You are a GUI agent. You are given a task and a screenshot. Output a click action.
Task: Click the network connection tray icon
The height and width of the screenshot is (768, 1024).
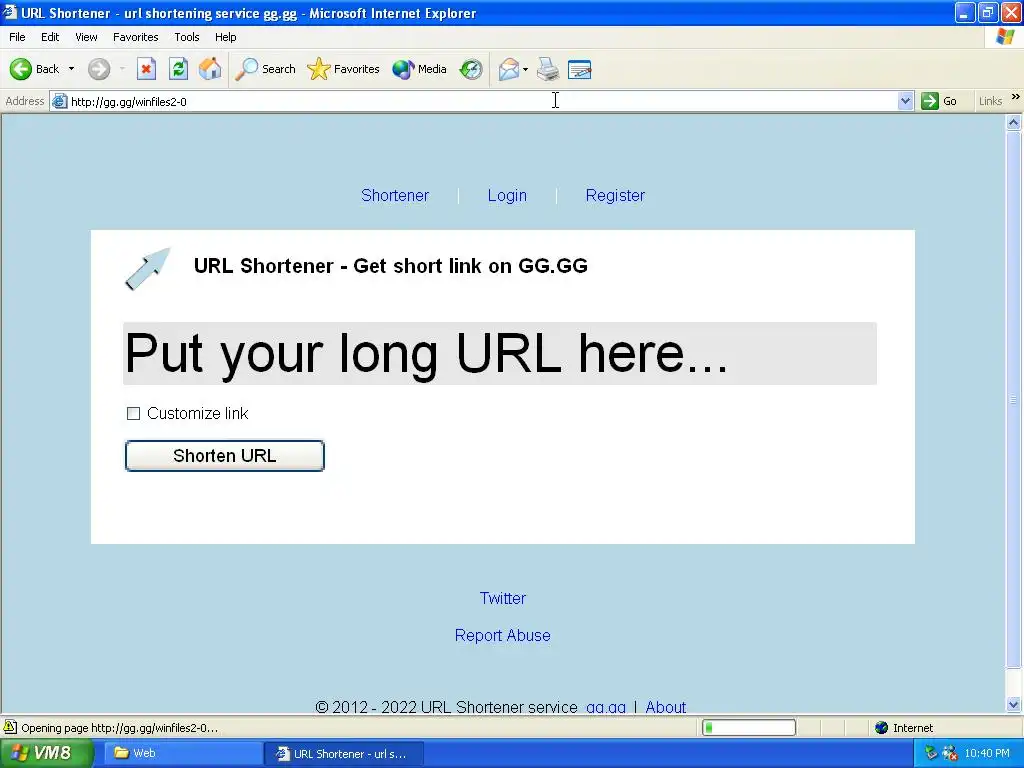tap(932, 753)
